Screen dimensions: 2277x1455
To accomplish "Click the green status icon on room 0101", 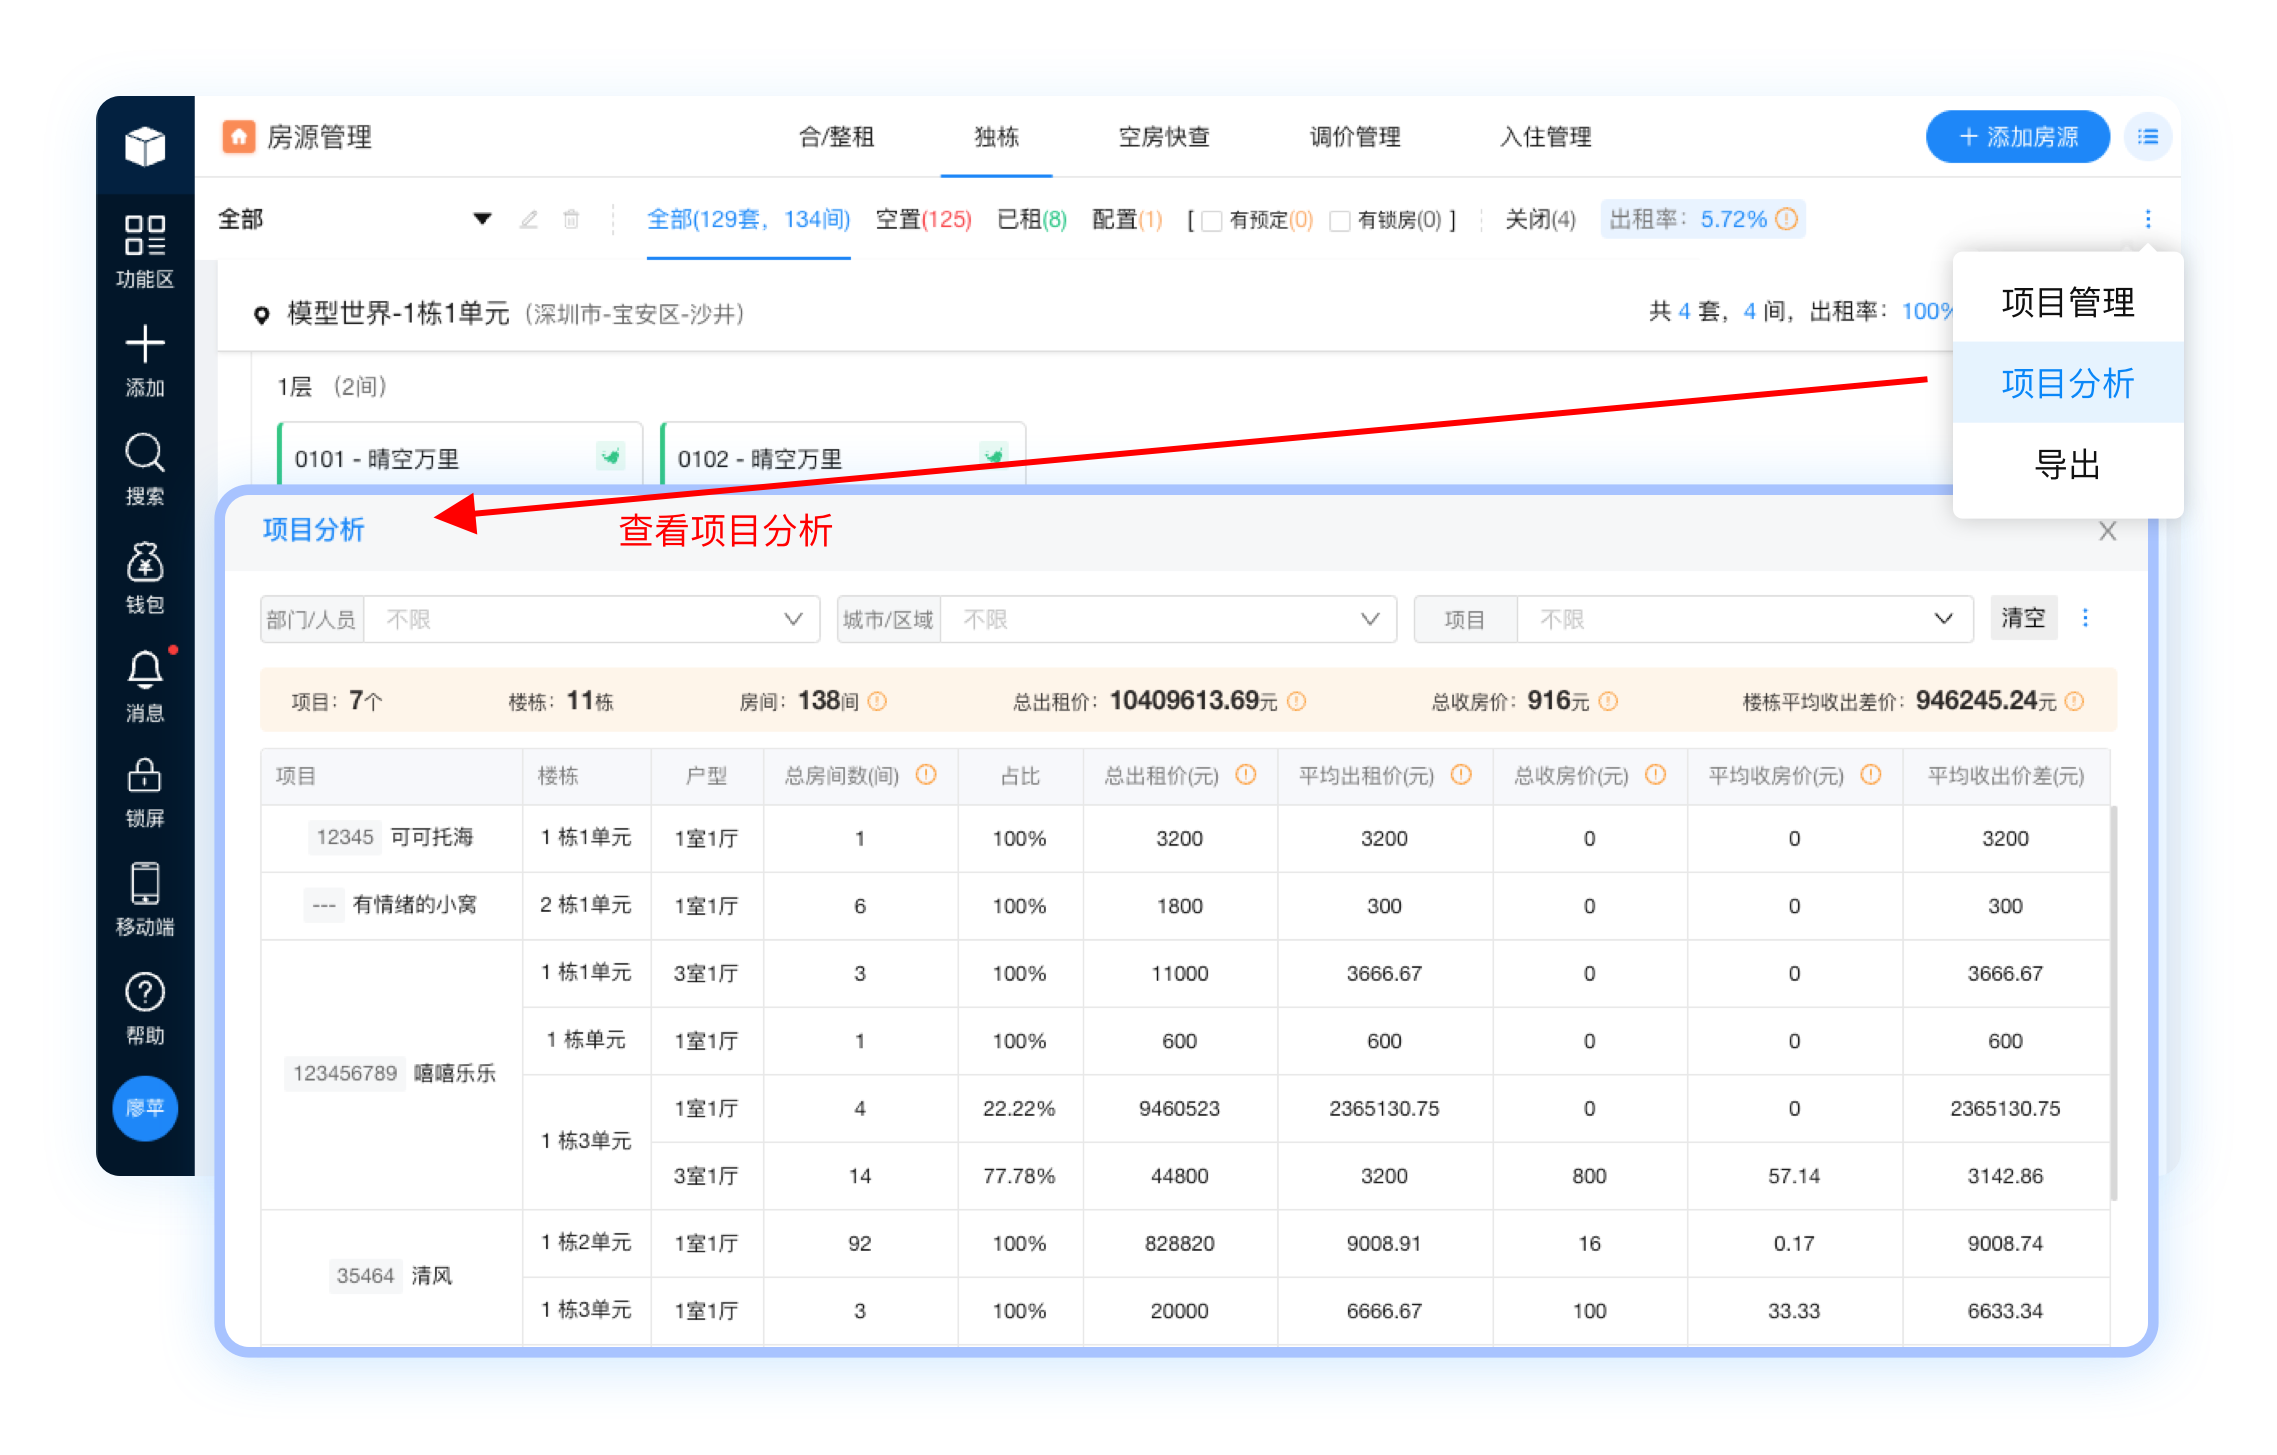I will pos(610,456).
